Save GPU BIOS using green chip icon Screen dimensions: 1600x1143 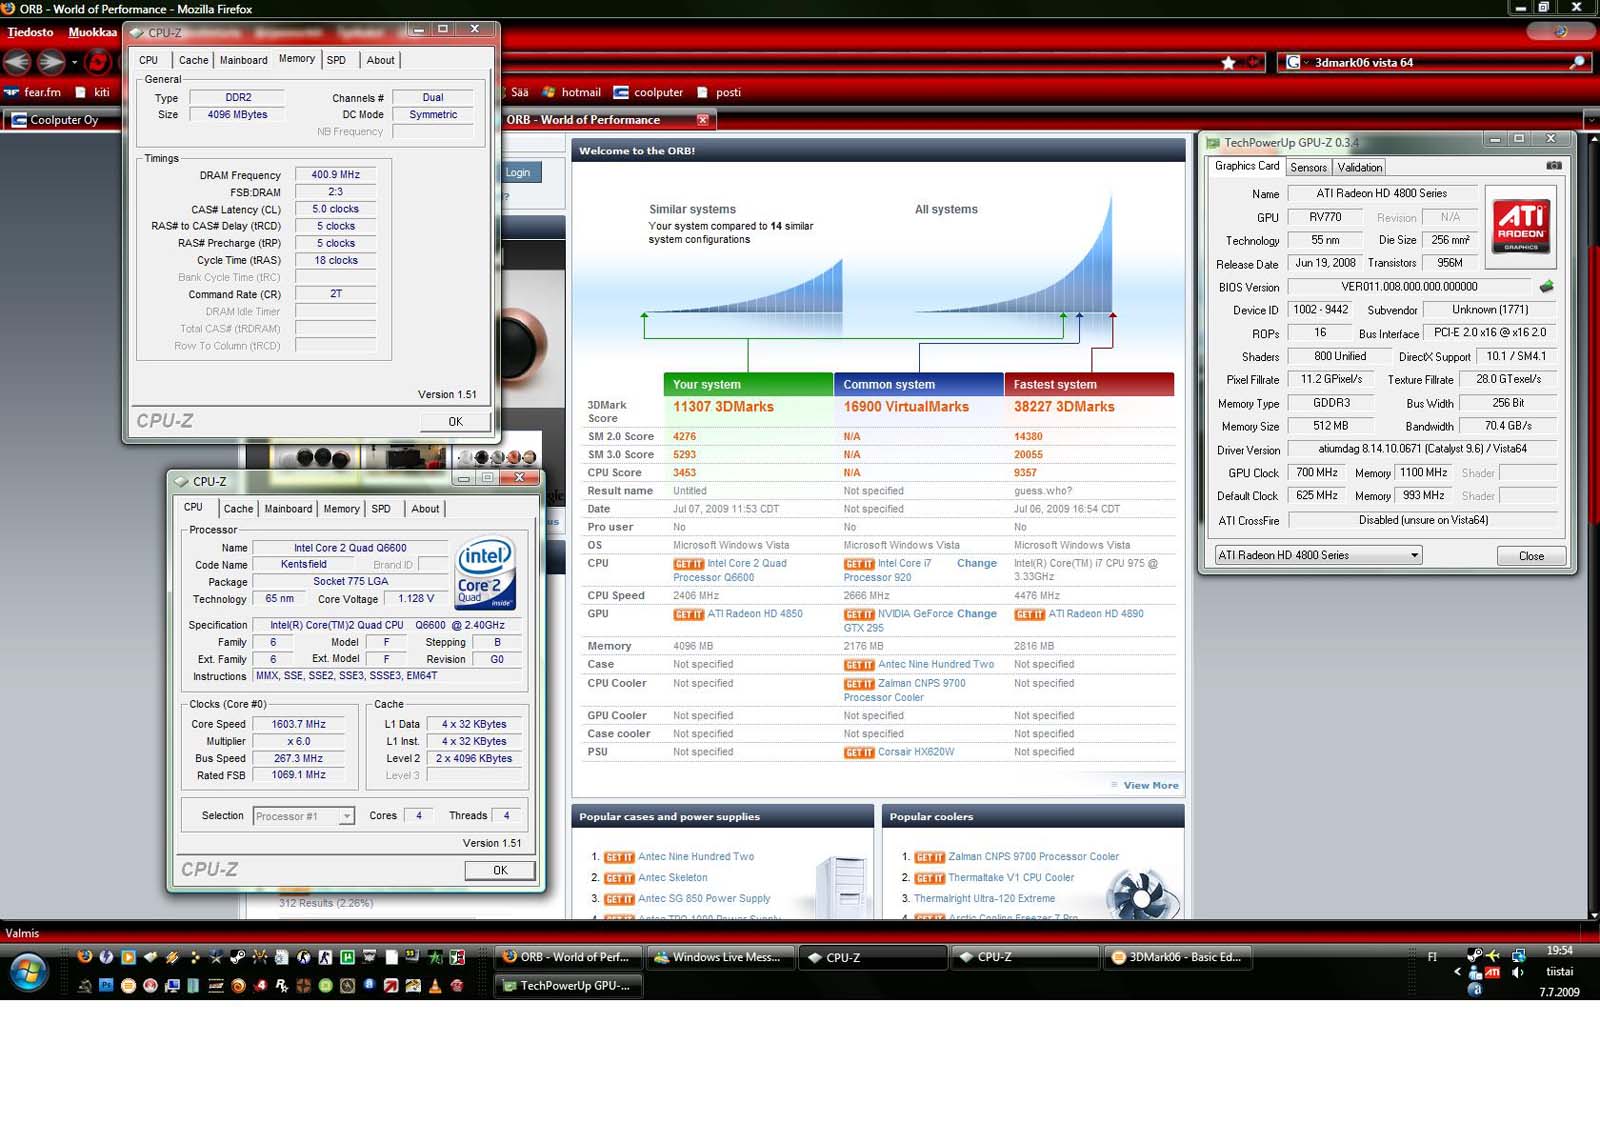click(x=1547, y=287)
